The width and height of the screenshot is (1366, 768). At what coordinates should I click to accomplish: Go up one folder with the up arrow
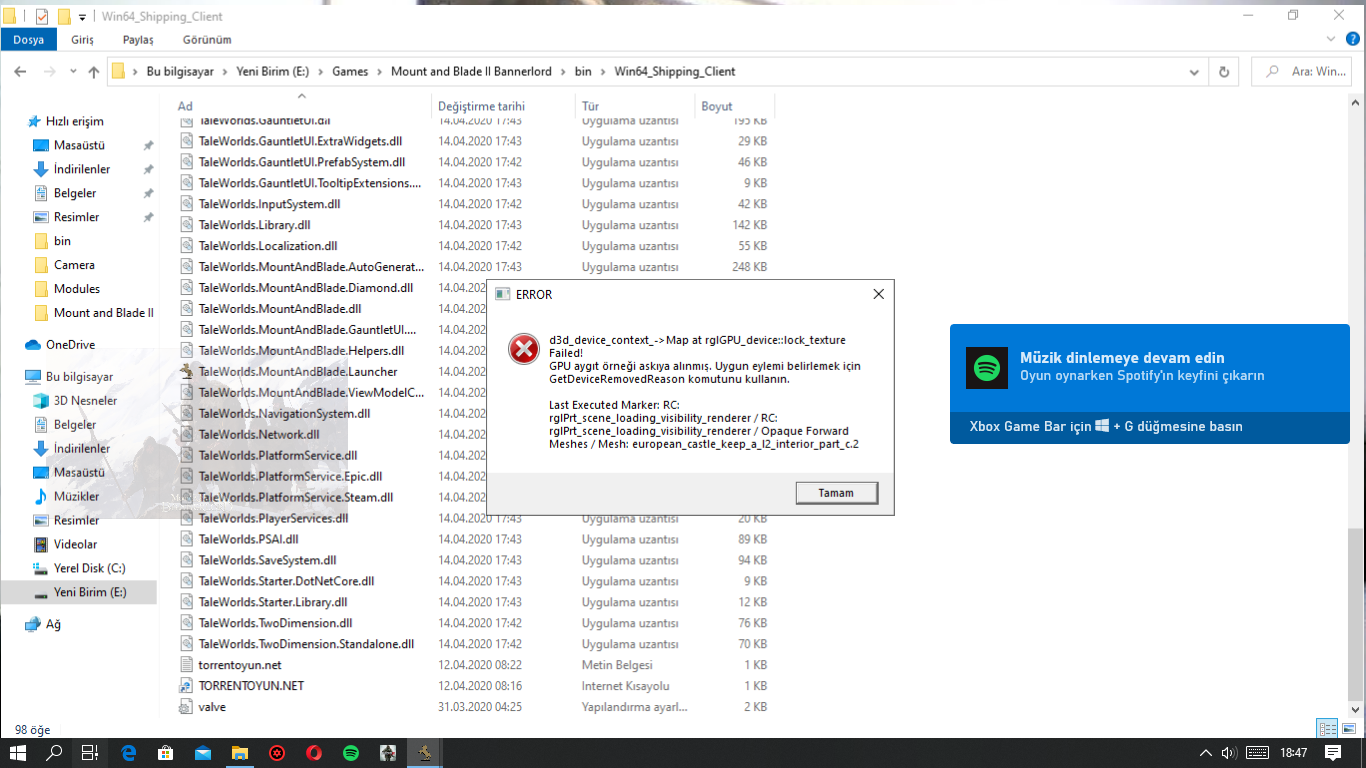pos(94,72)
